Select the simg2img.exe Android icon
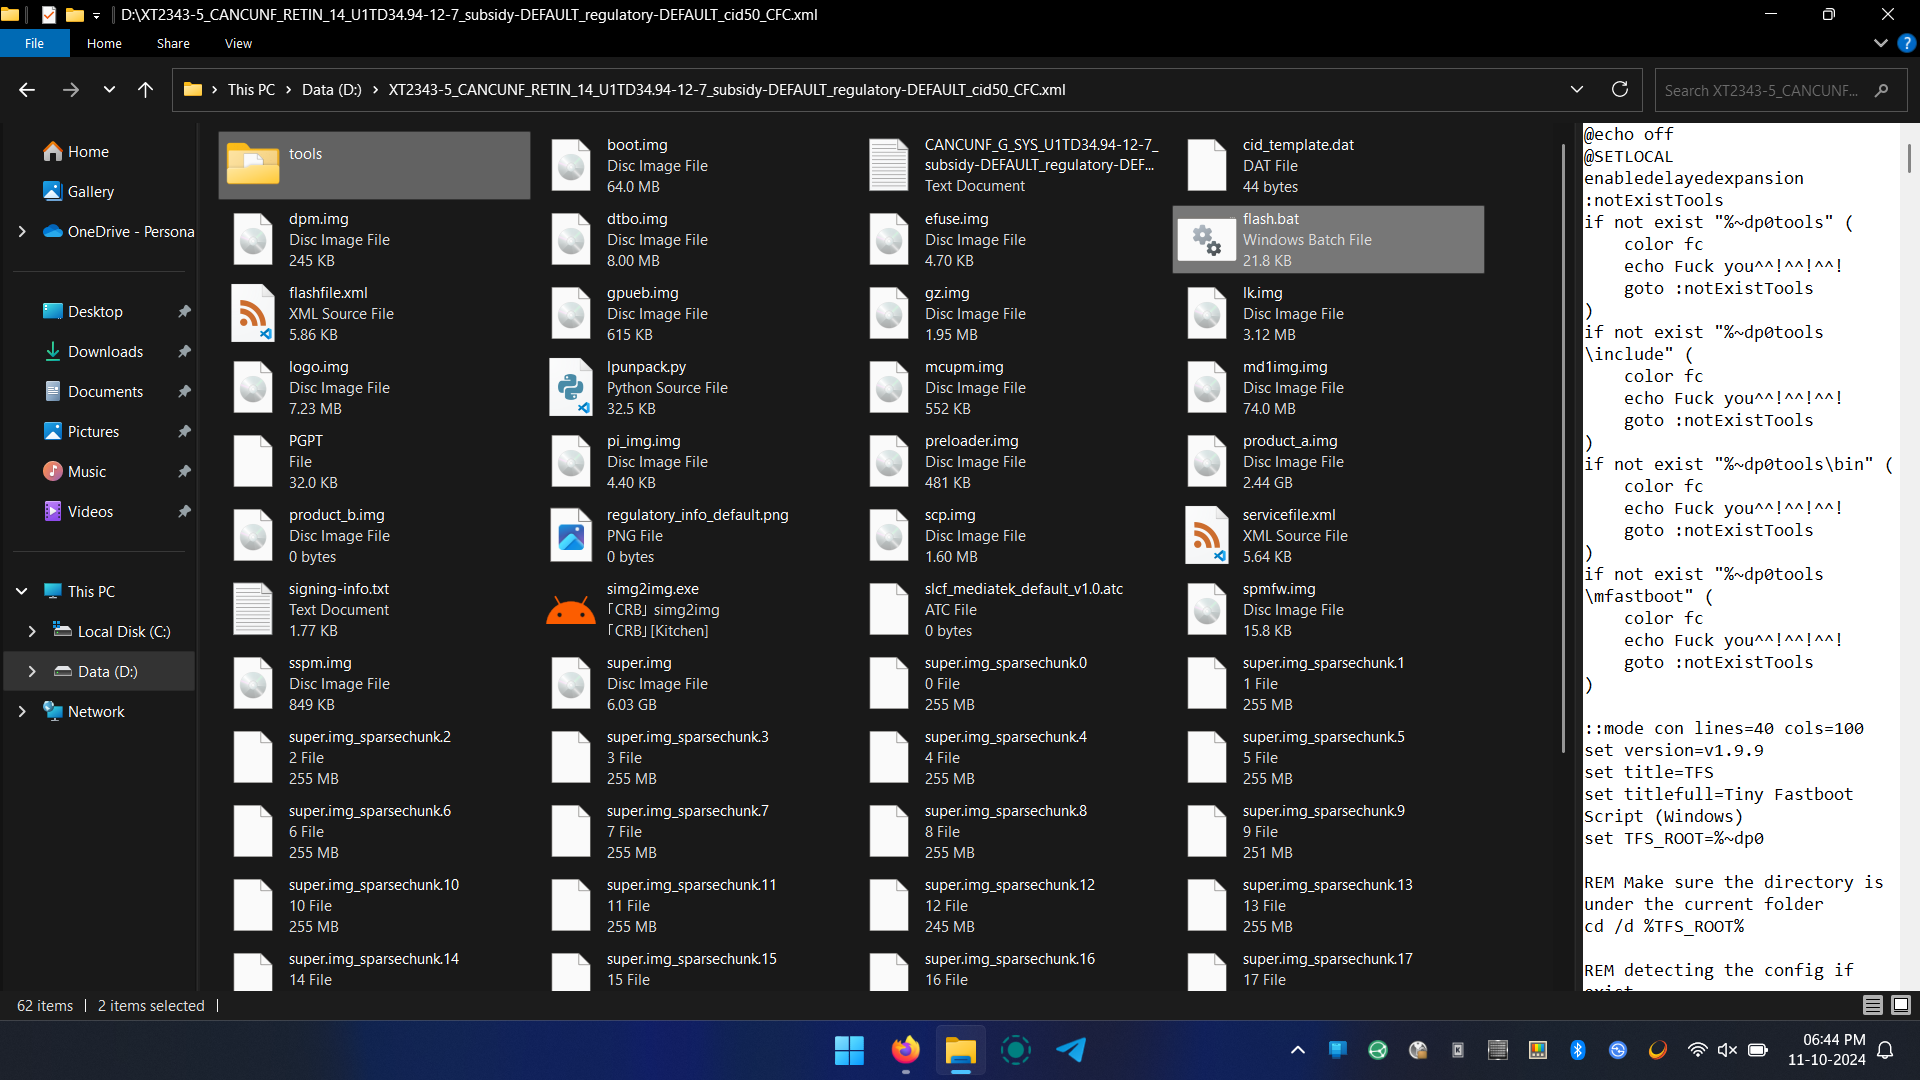 coord(571,610)
